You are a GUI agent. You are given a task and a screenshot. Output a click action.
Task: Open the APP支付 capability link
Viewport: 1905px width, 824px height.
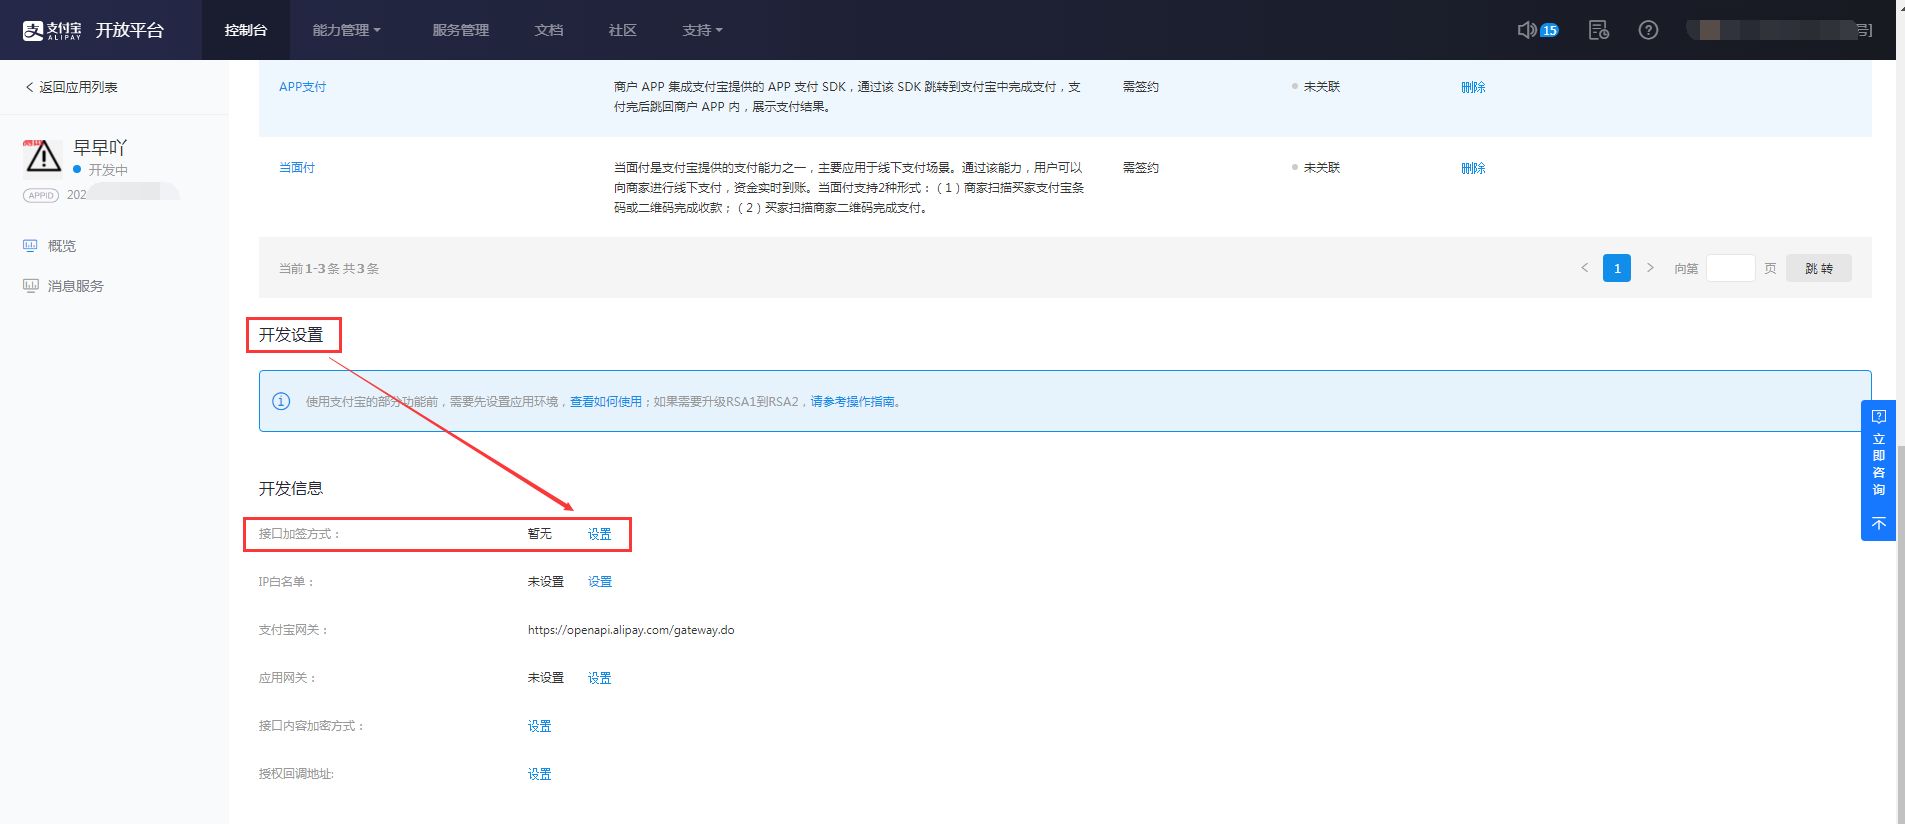click(302, 87)
